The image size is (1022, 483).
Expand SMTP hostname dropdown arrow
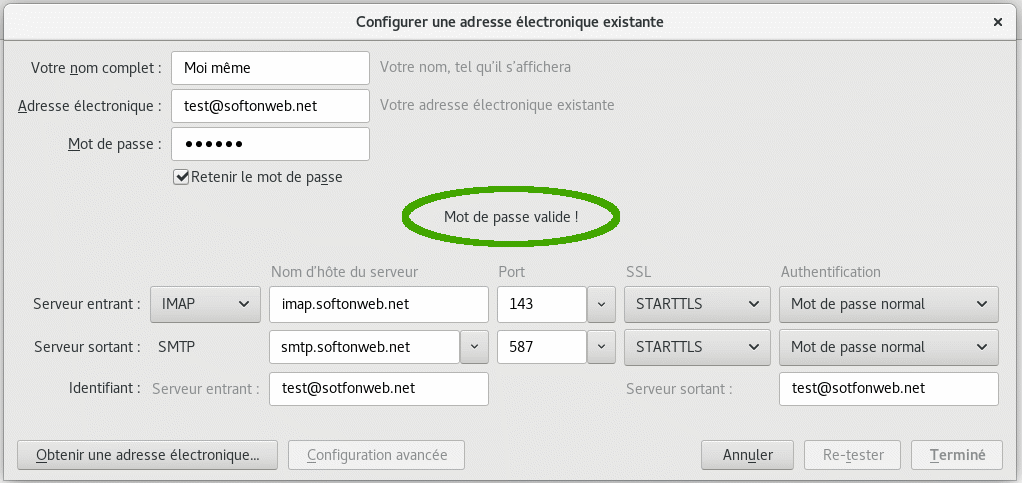click(x=474, y=347)
